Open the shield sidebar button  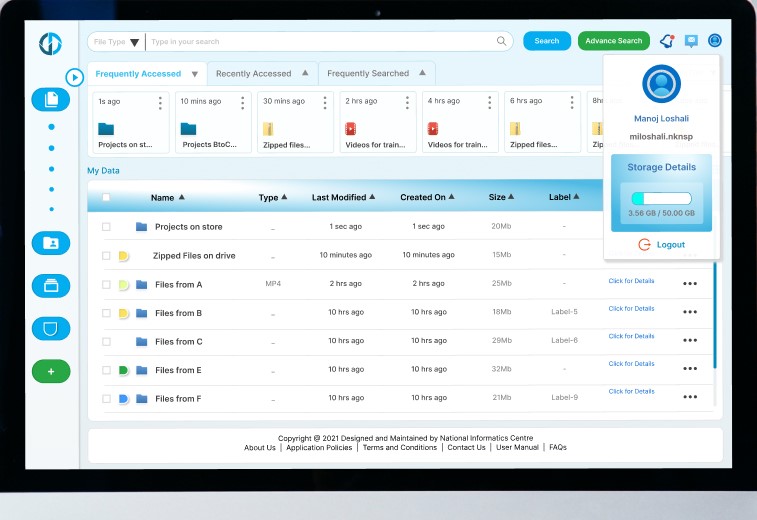tap(51, 329)
